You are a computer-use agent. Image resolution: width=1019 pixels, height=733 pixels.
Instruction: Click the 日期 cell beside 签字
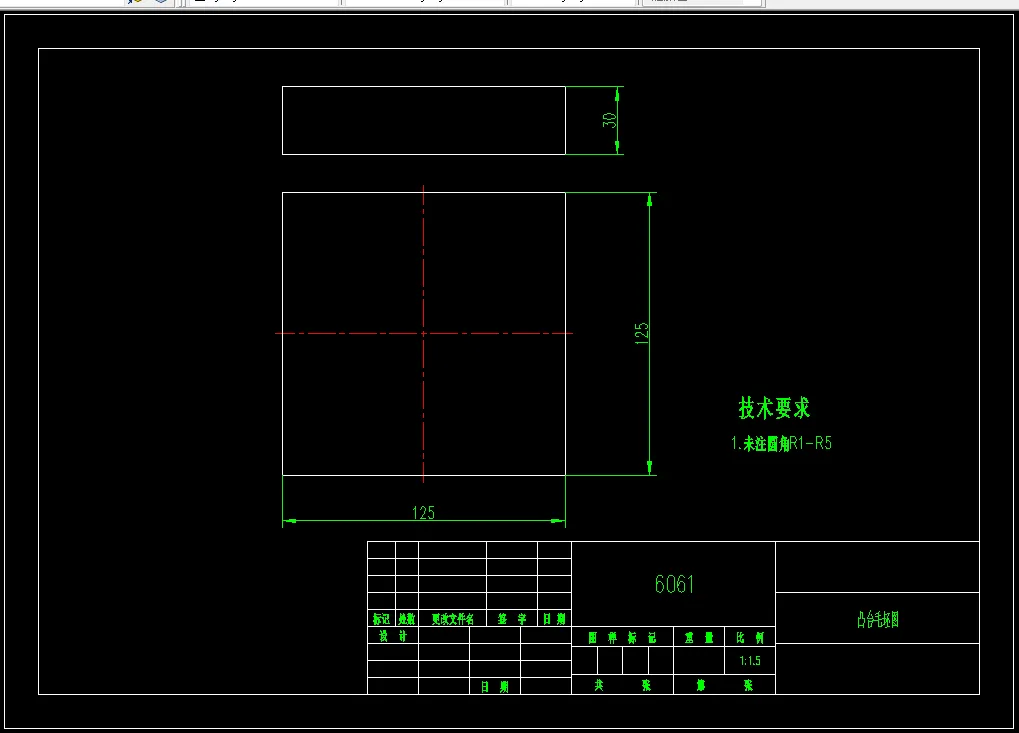click(x=554, y=619)
